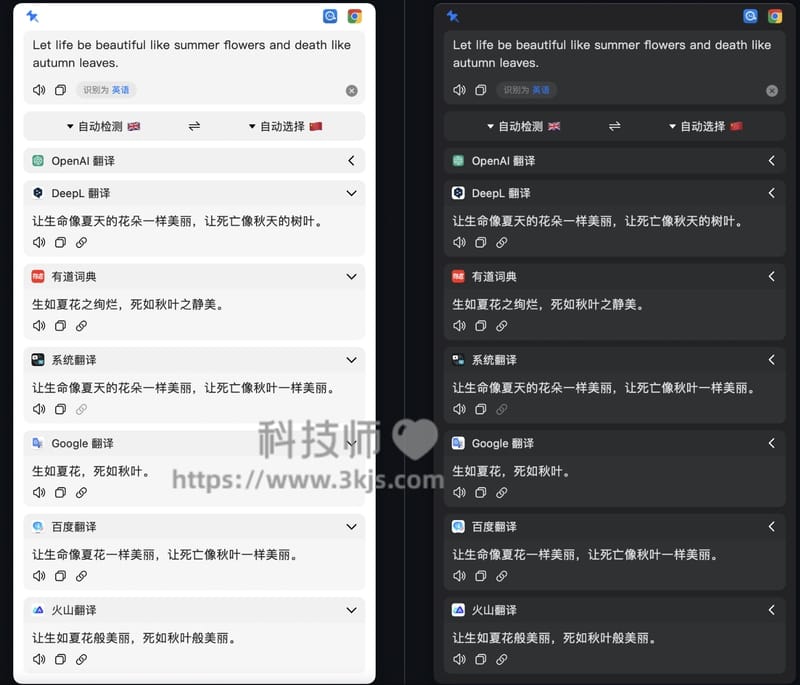Open Chrome icon in the dark window header
This screenshot has height=685, width=800.
pyautogui.click(x=775, y=16)
